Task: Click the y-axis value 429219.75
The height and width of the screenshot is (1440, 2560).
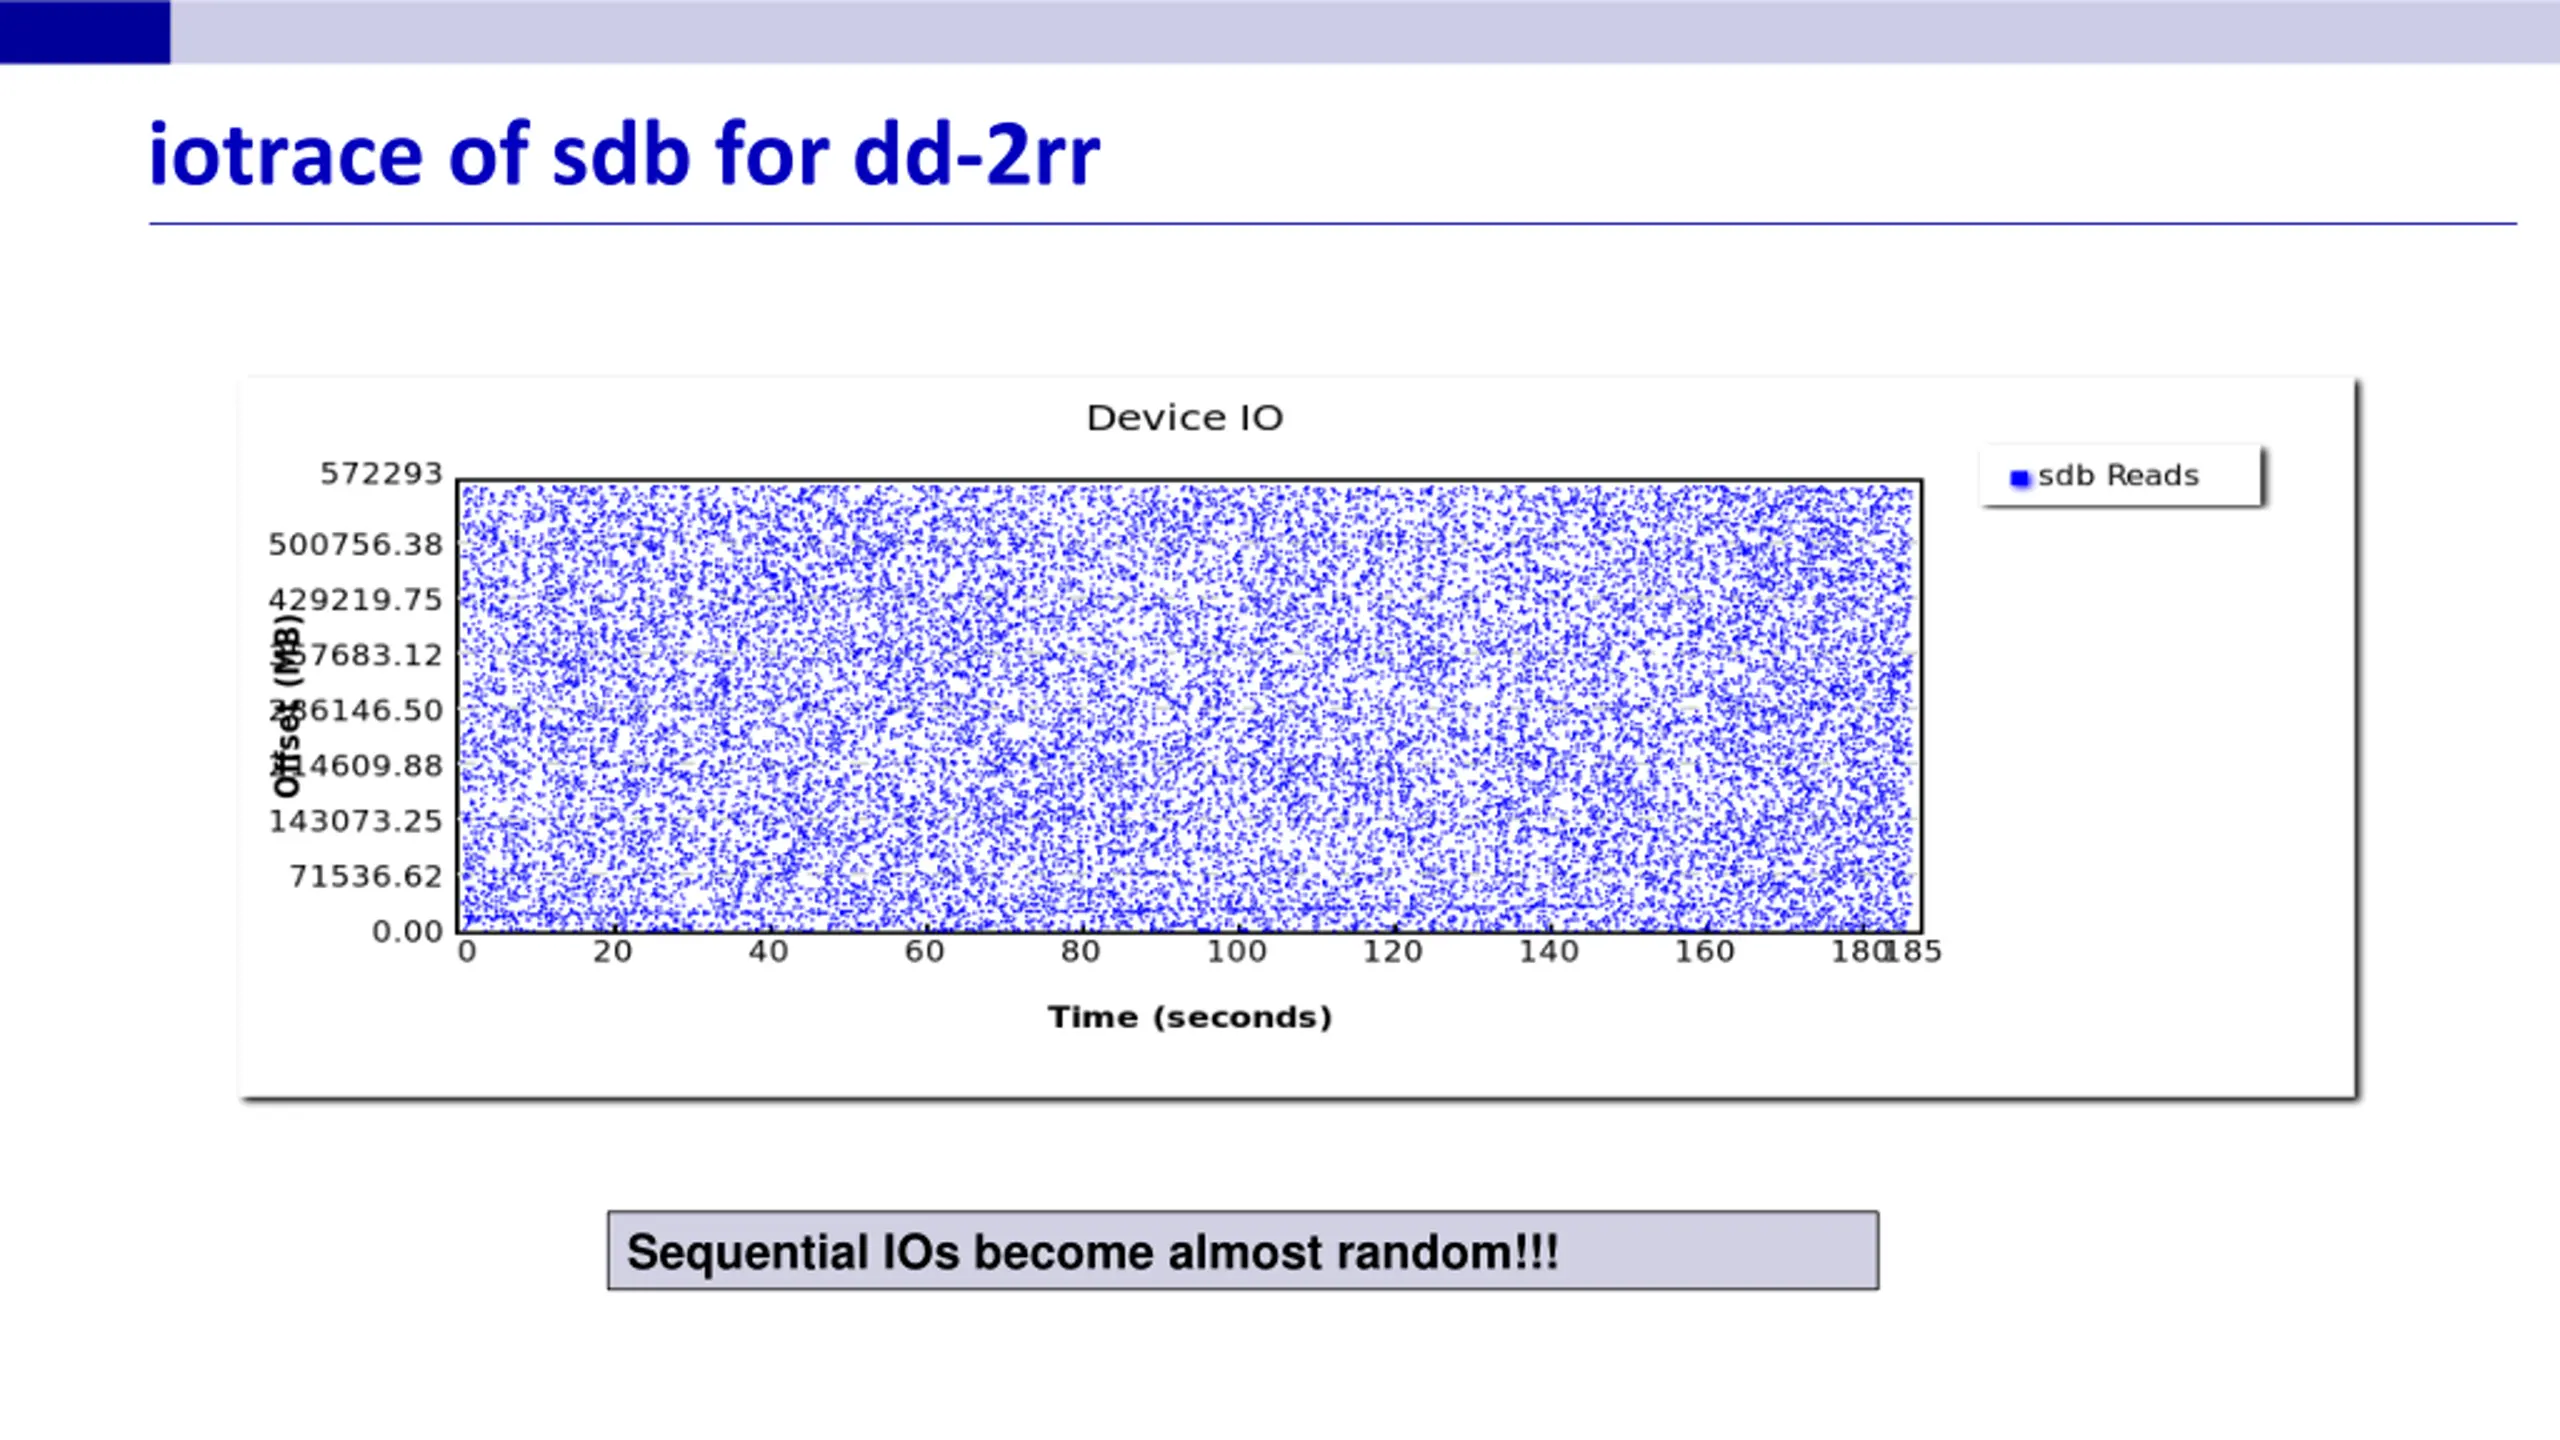Action: click(x=355, y=600)
